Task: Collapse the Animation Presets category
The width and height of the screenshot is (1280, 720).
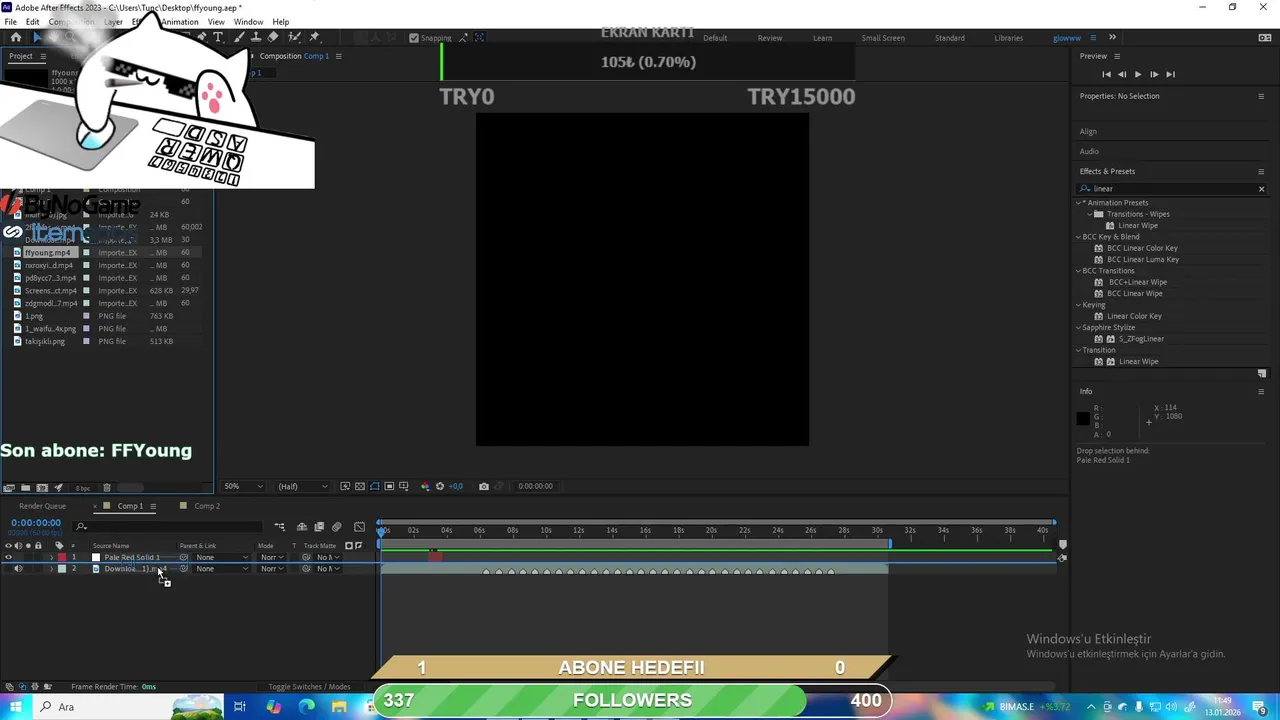Action: click(1080, 203)
